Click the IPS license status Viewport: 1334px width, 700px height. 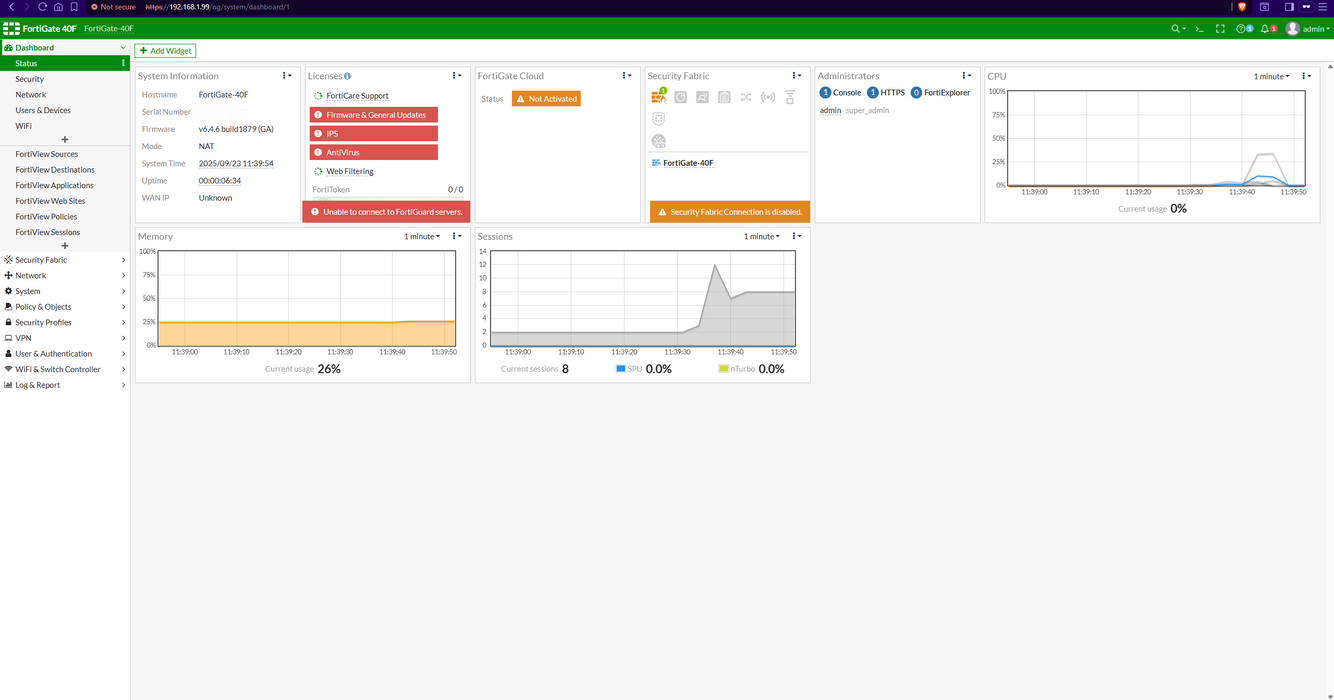[374, 133]
